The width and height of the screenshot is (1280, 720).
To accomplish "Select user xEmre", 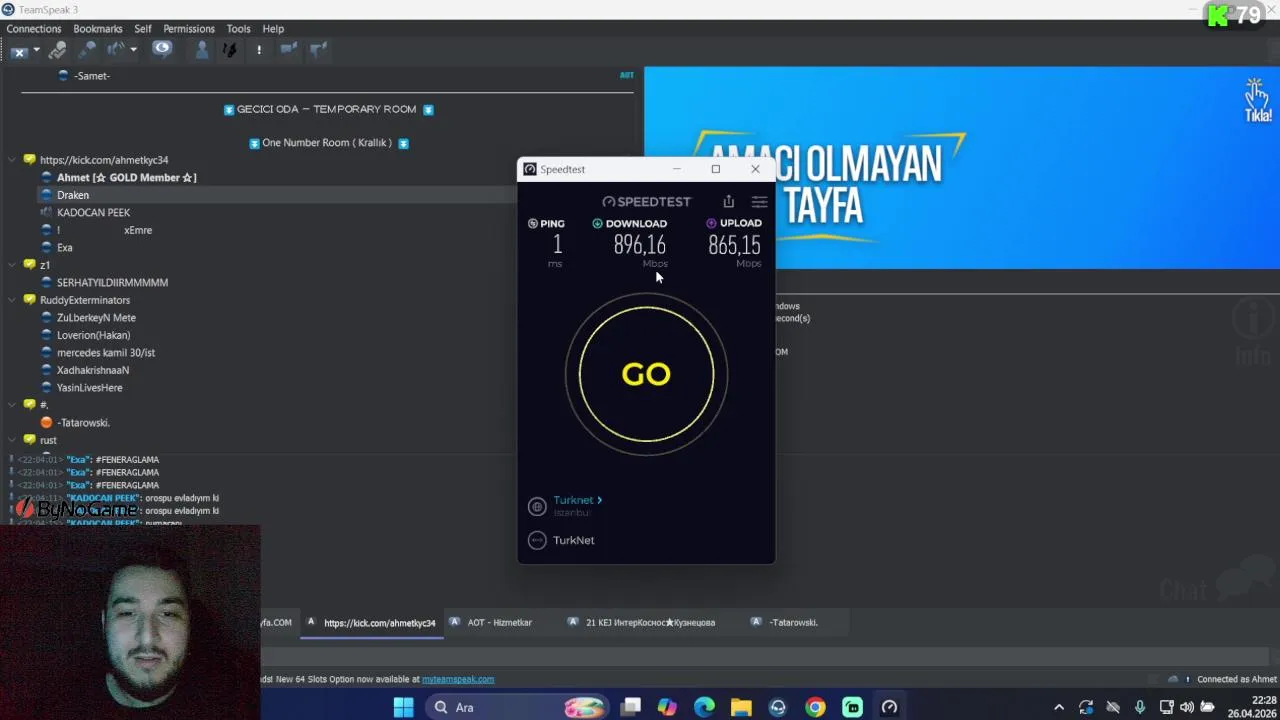I will tap(138, 230).
